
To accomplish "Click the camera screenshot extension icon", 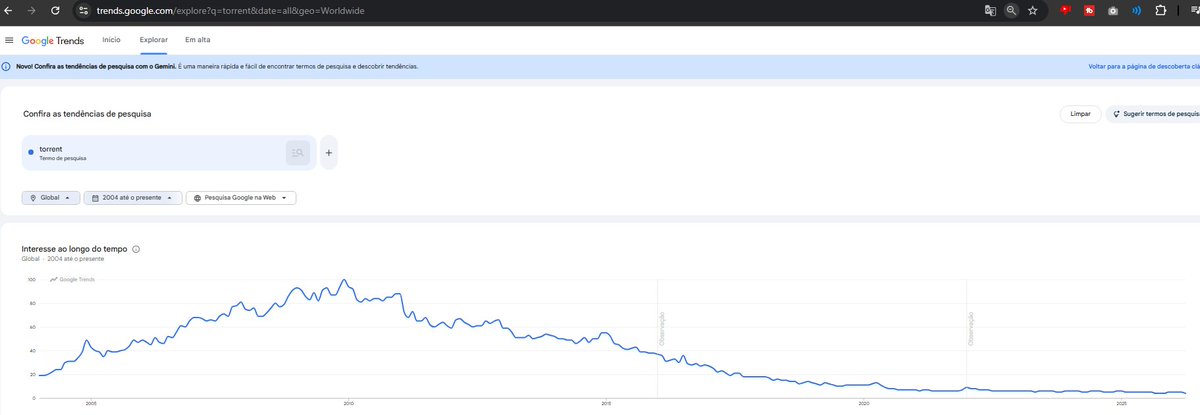I will (1114, 11).
